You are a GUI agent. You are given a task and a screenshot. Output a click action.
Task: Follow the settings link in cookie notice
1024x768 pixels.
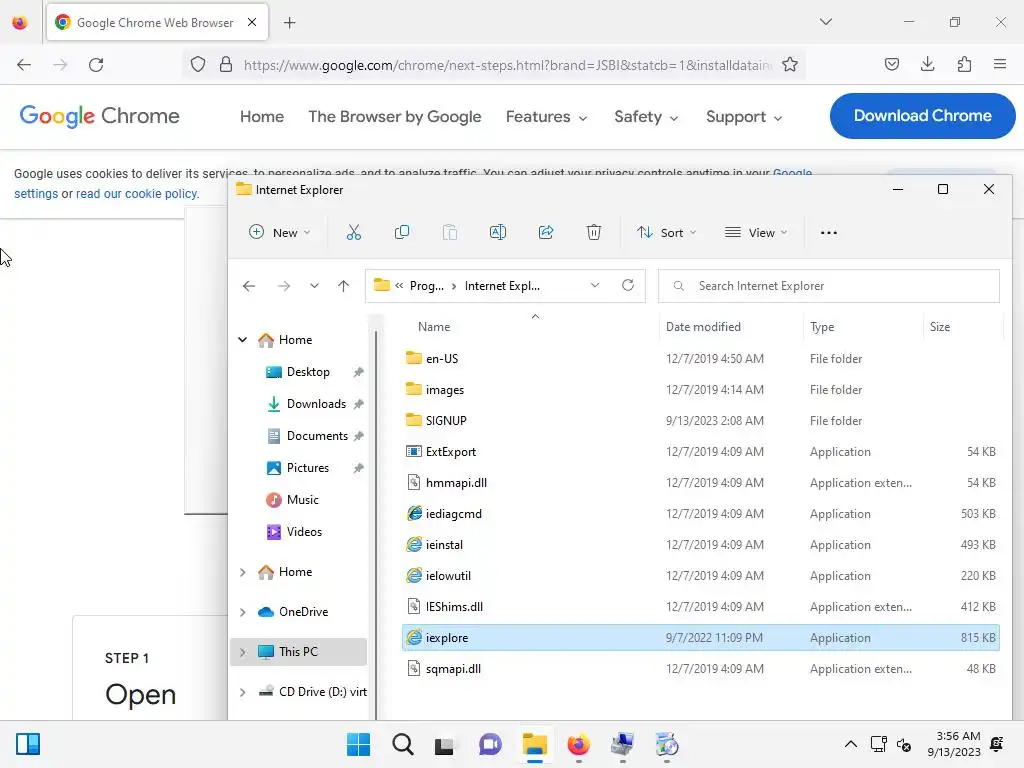coord(36,194)
